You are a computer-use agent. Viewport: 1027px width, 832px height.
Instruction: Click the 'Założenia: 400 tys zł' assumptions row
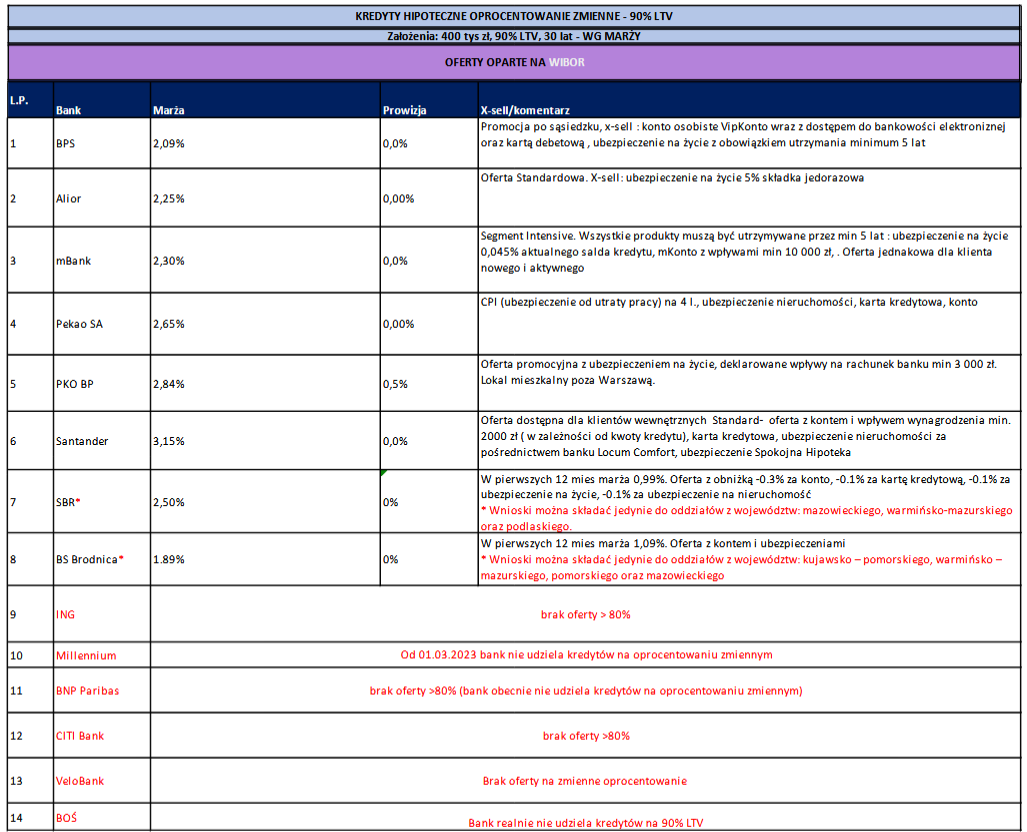(x=515, y=36)
